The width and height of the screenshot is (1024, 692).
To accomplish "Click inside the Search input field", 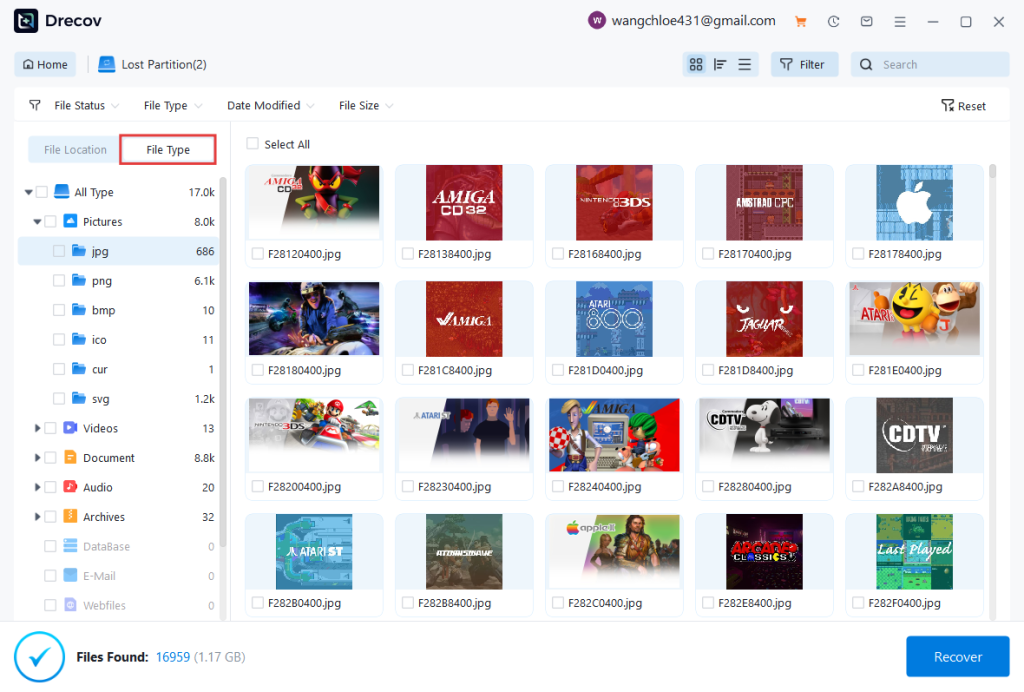I will coord(940,65).
